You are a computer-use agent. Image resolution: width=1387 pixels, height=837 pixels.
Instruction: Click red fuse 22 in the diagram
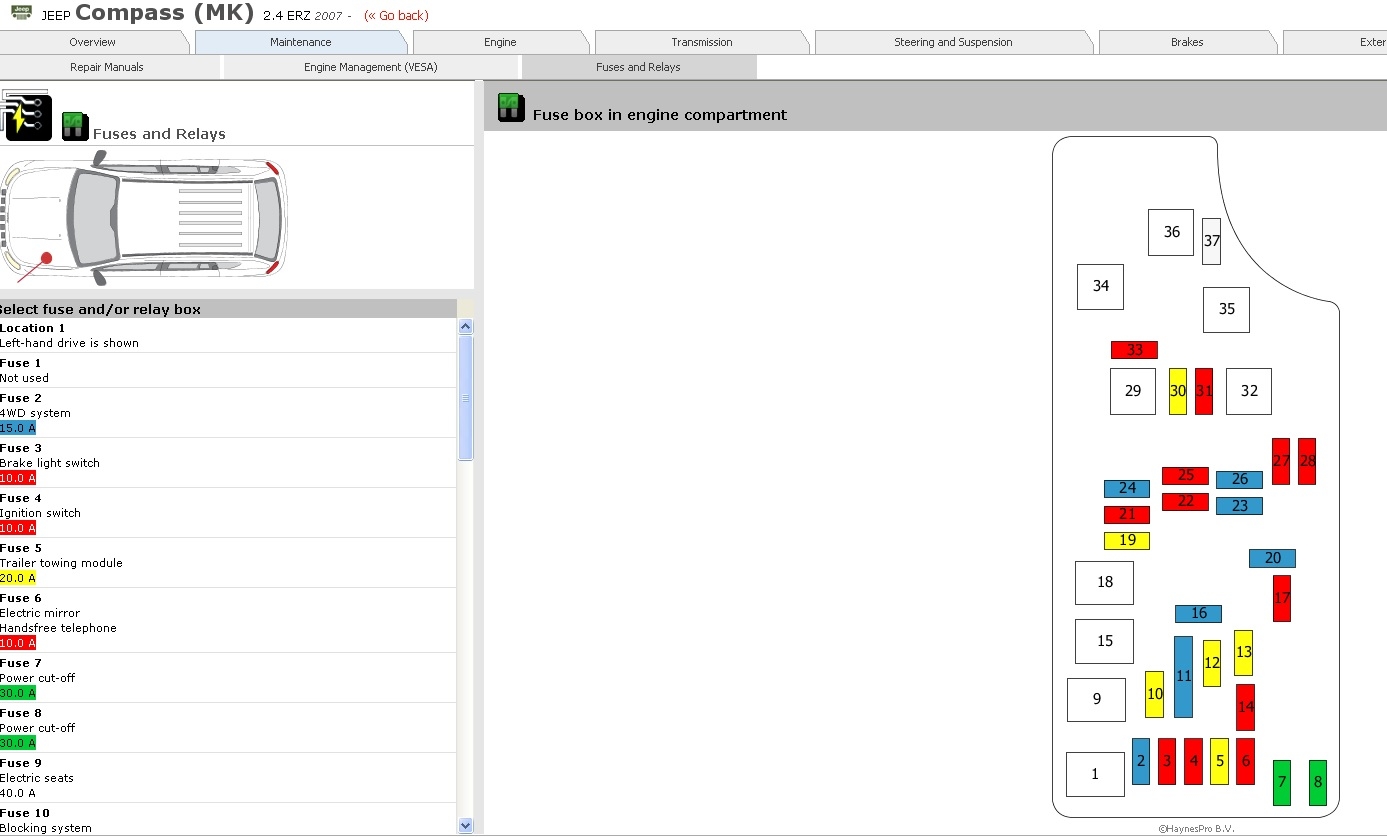1185,502
